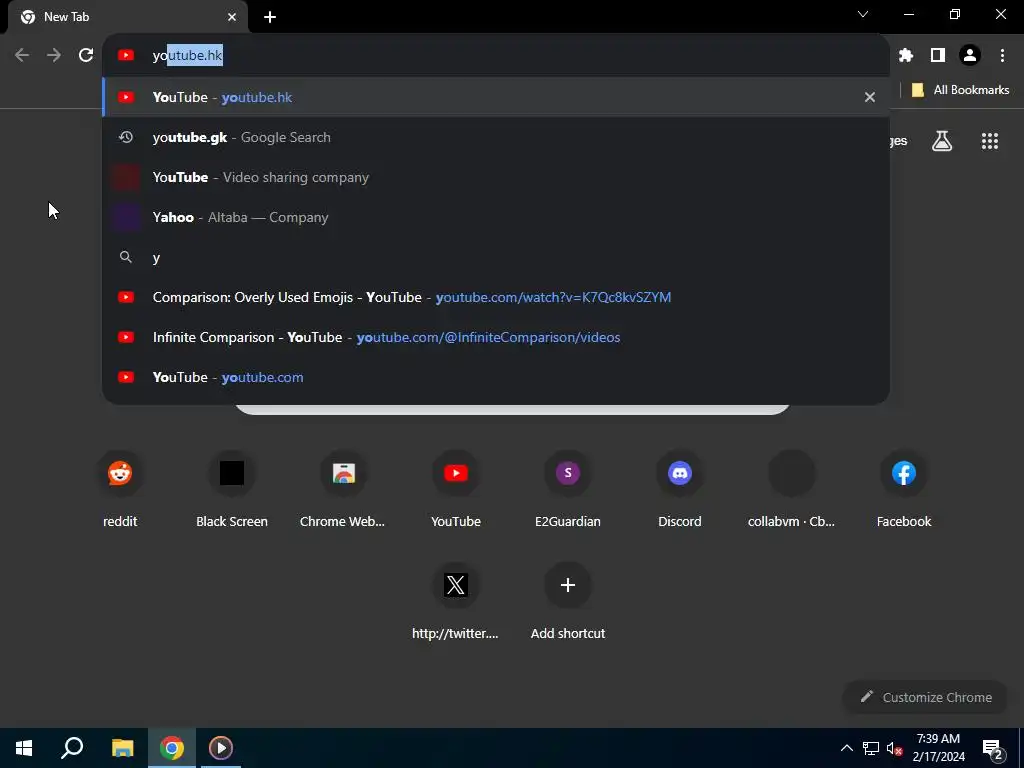Open the media player taskbar icon
The height and width of the screenshot is (768, 1024).
click(x=221, y=748)
